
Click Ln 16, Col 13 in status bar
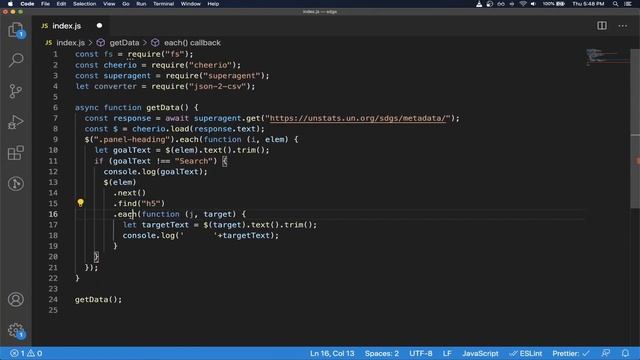(332, 353)
